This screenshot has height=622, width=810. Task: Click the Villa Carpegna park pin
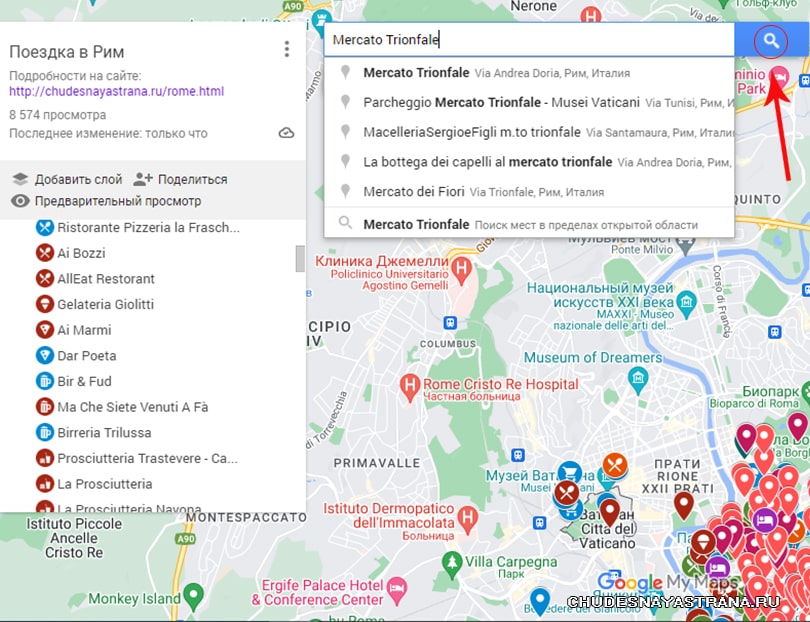pyautogui.click(x=453, y=565)
